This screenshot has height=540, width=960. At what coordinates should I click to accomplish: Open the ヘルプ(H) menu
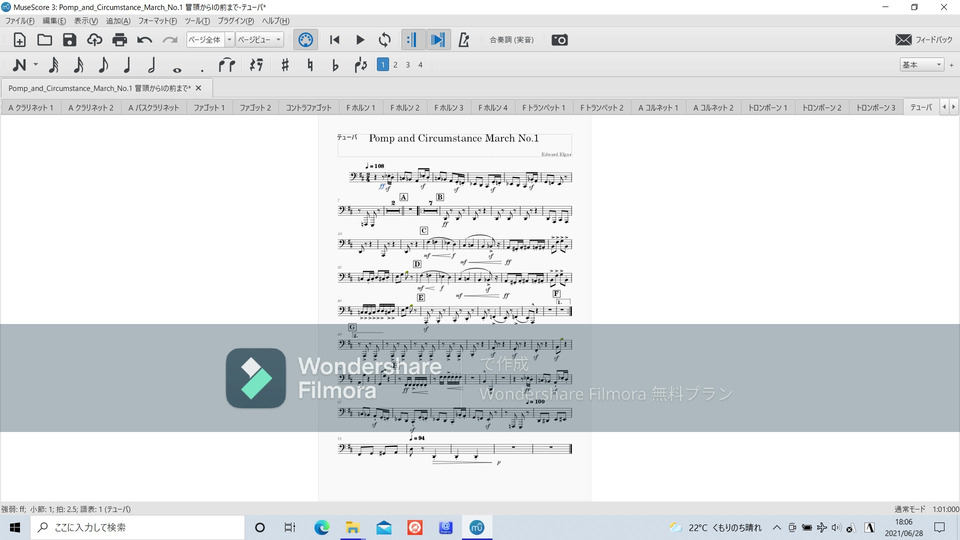click(x=276, y=21)
